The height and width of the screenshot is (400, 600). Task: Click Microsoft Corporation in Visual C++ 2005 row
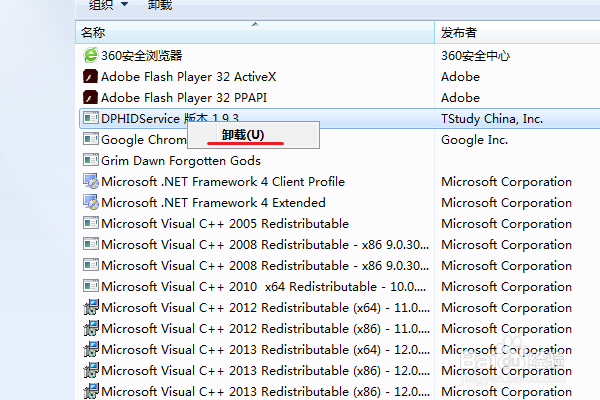506,224
